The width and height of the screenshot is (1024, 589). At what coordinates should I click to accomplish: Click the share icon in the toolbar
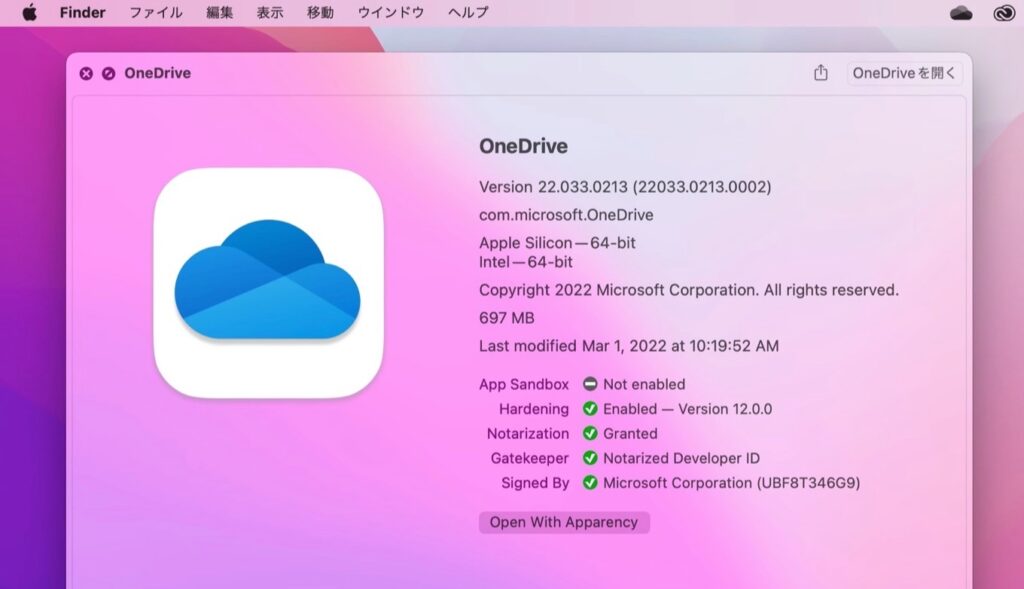click(x=822, y=73)
